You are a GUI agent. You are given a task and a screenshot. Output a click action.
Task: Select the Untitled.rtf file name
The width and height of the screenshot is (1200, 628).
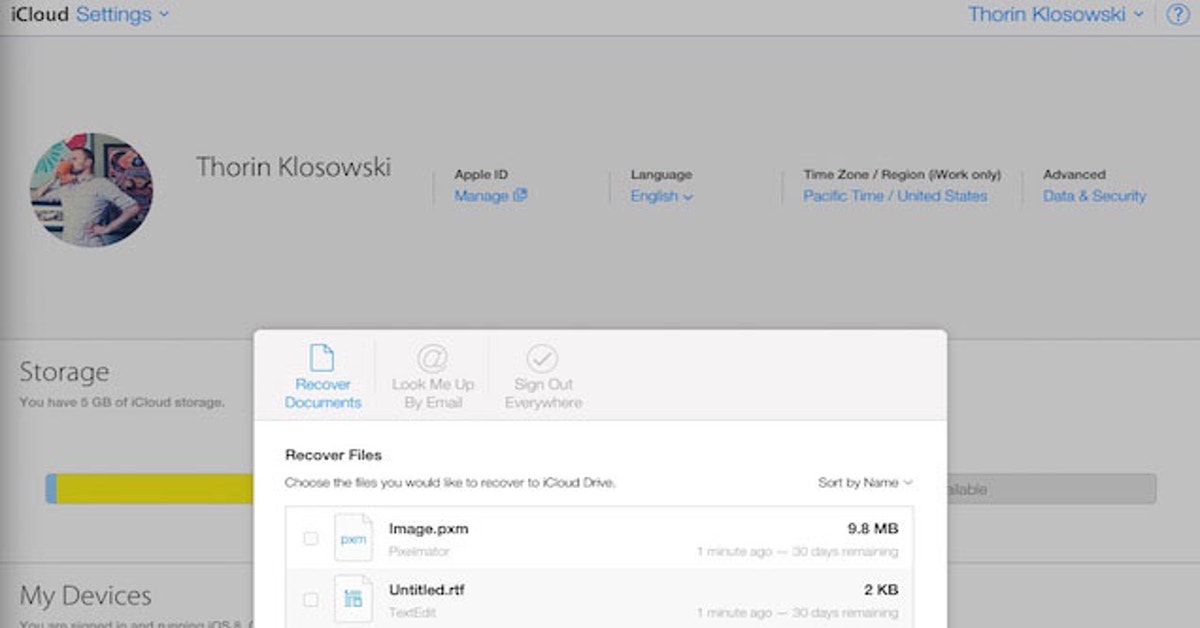click(x=426, y=590)
